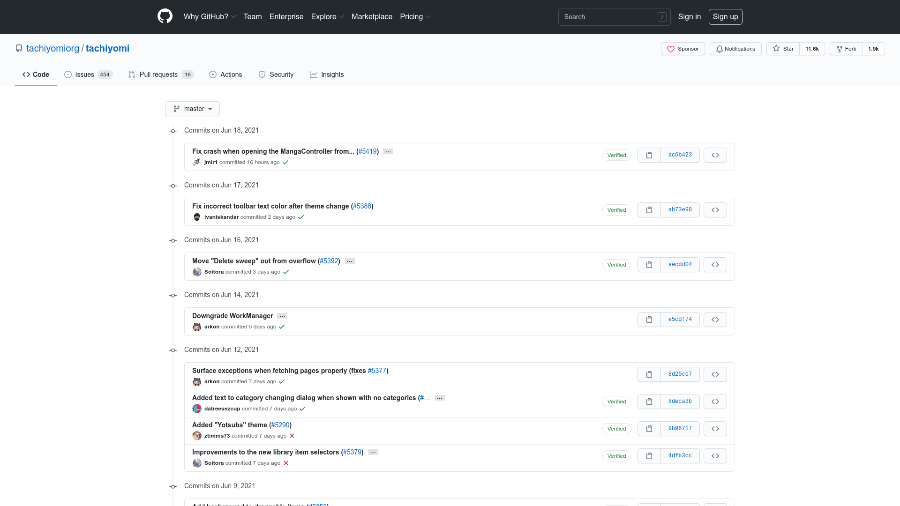Browse repository at the toolbar text color commit

point(715,210)
